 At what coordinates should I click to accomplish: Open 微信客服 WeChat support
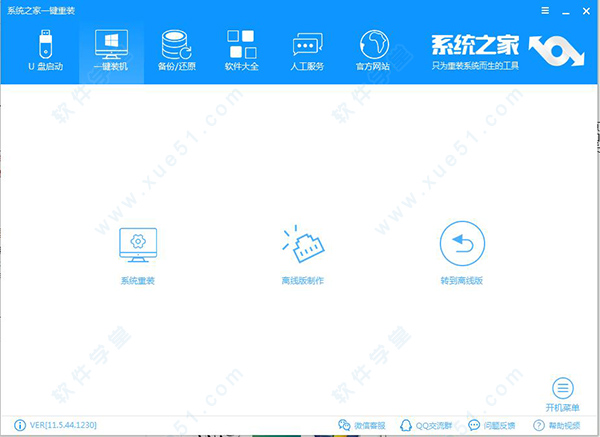[x=362, y=425]
